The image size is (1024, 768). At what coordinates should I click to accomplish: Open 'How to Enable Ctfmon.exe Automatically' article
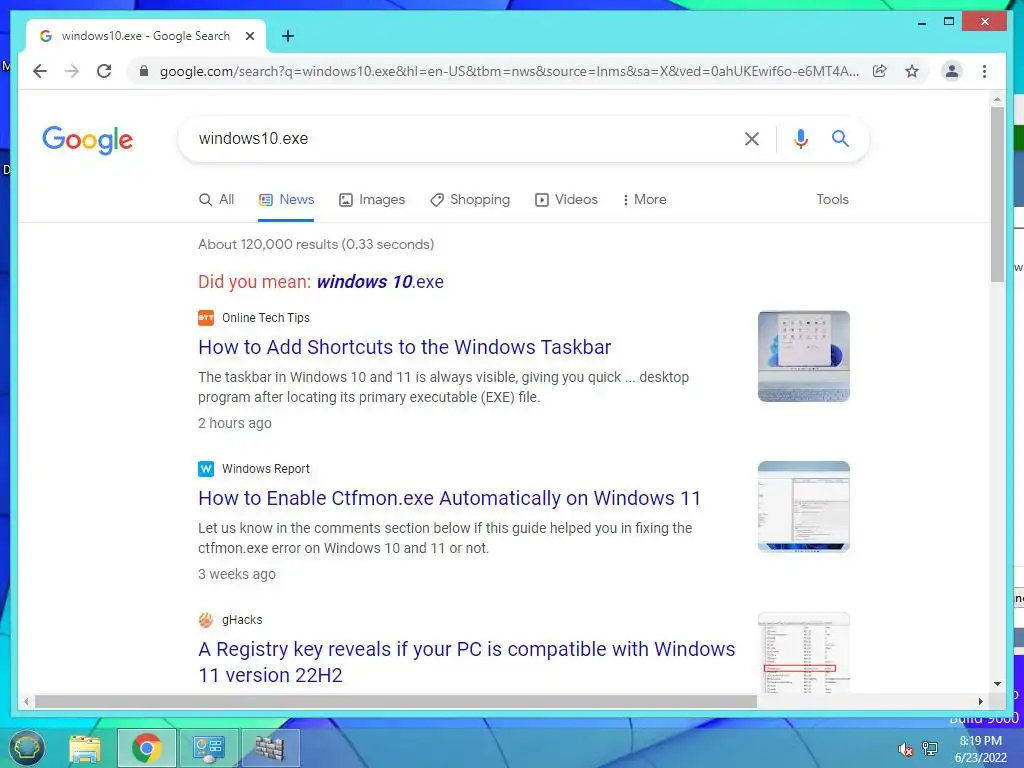449,498
